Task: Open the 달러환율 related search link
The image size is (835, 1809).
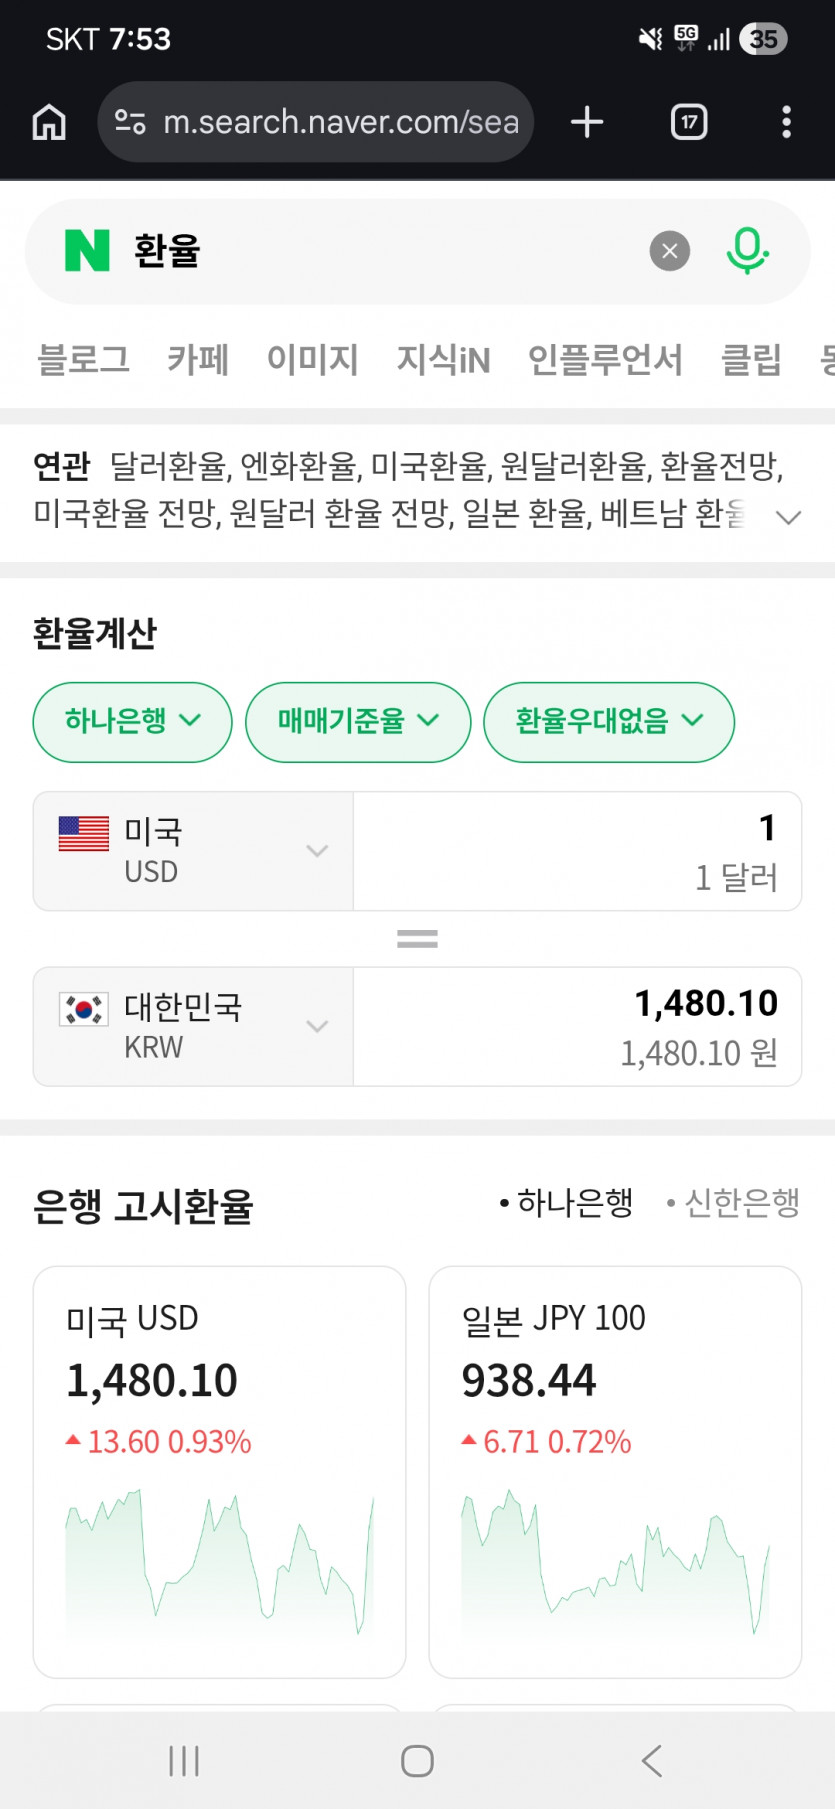Action: (x=168, y=466)
